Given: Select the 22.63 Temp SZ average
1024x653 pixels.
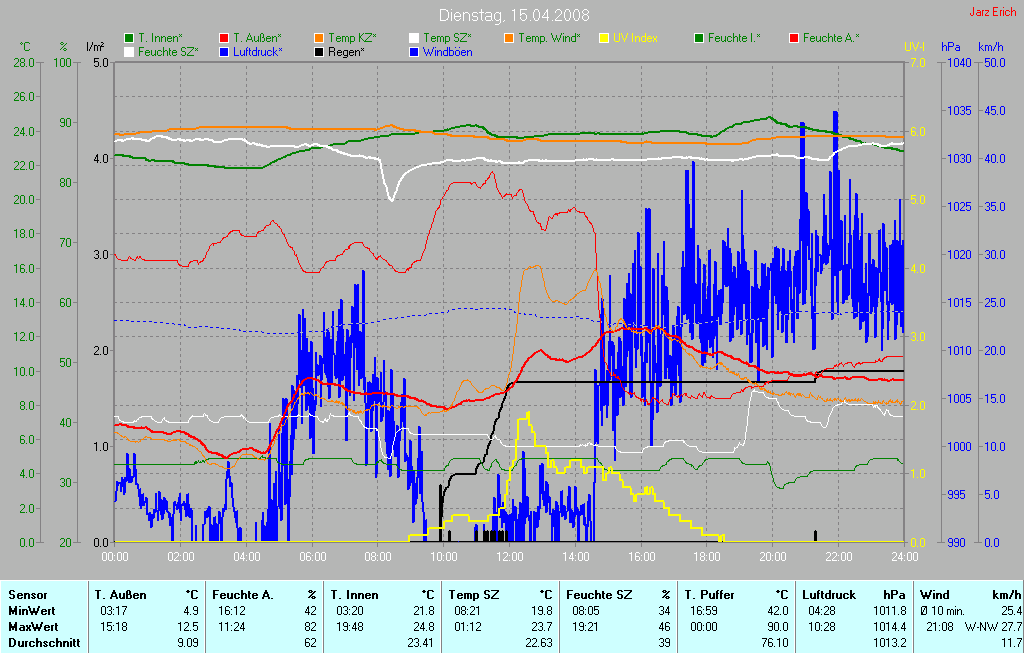Looking at the screenshot, I should pyautogui.click(x=537, y=643).
